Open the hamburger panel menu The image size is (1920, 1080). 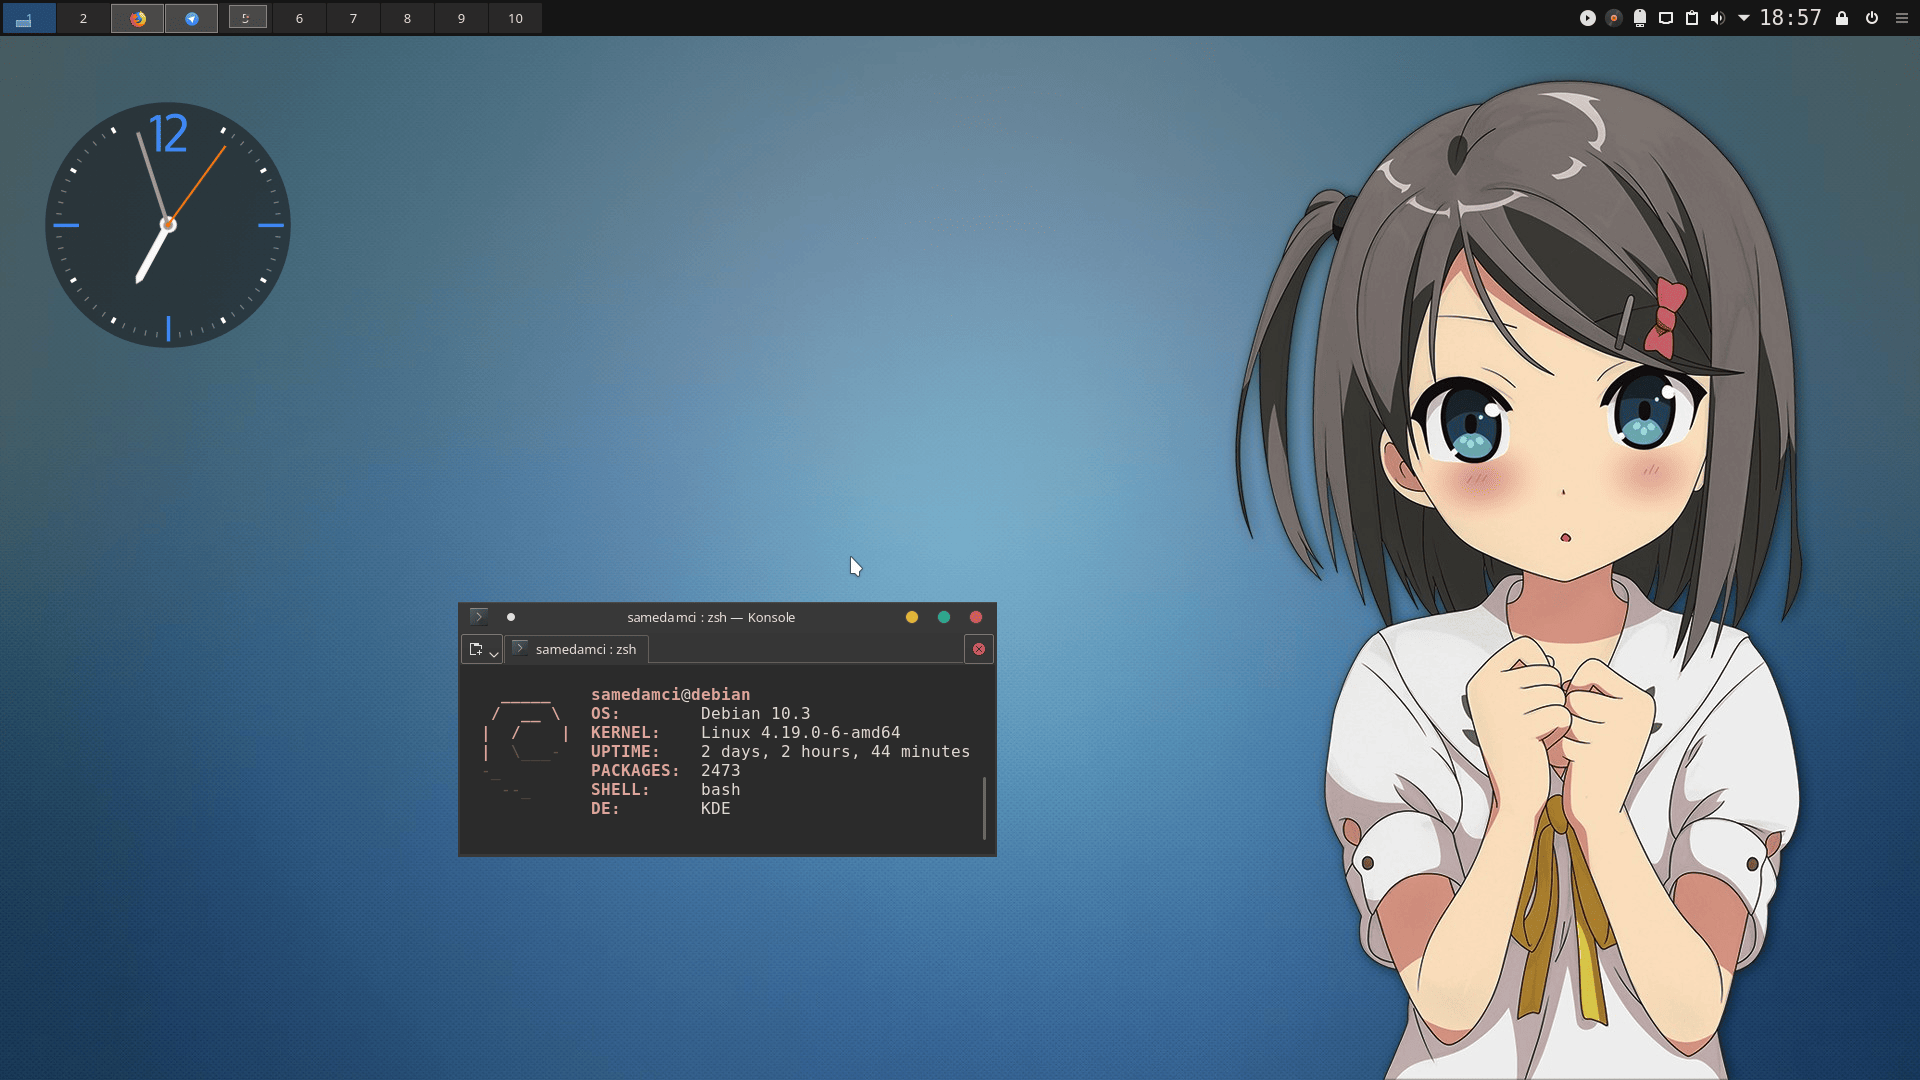(x=1901, y=18)
